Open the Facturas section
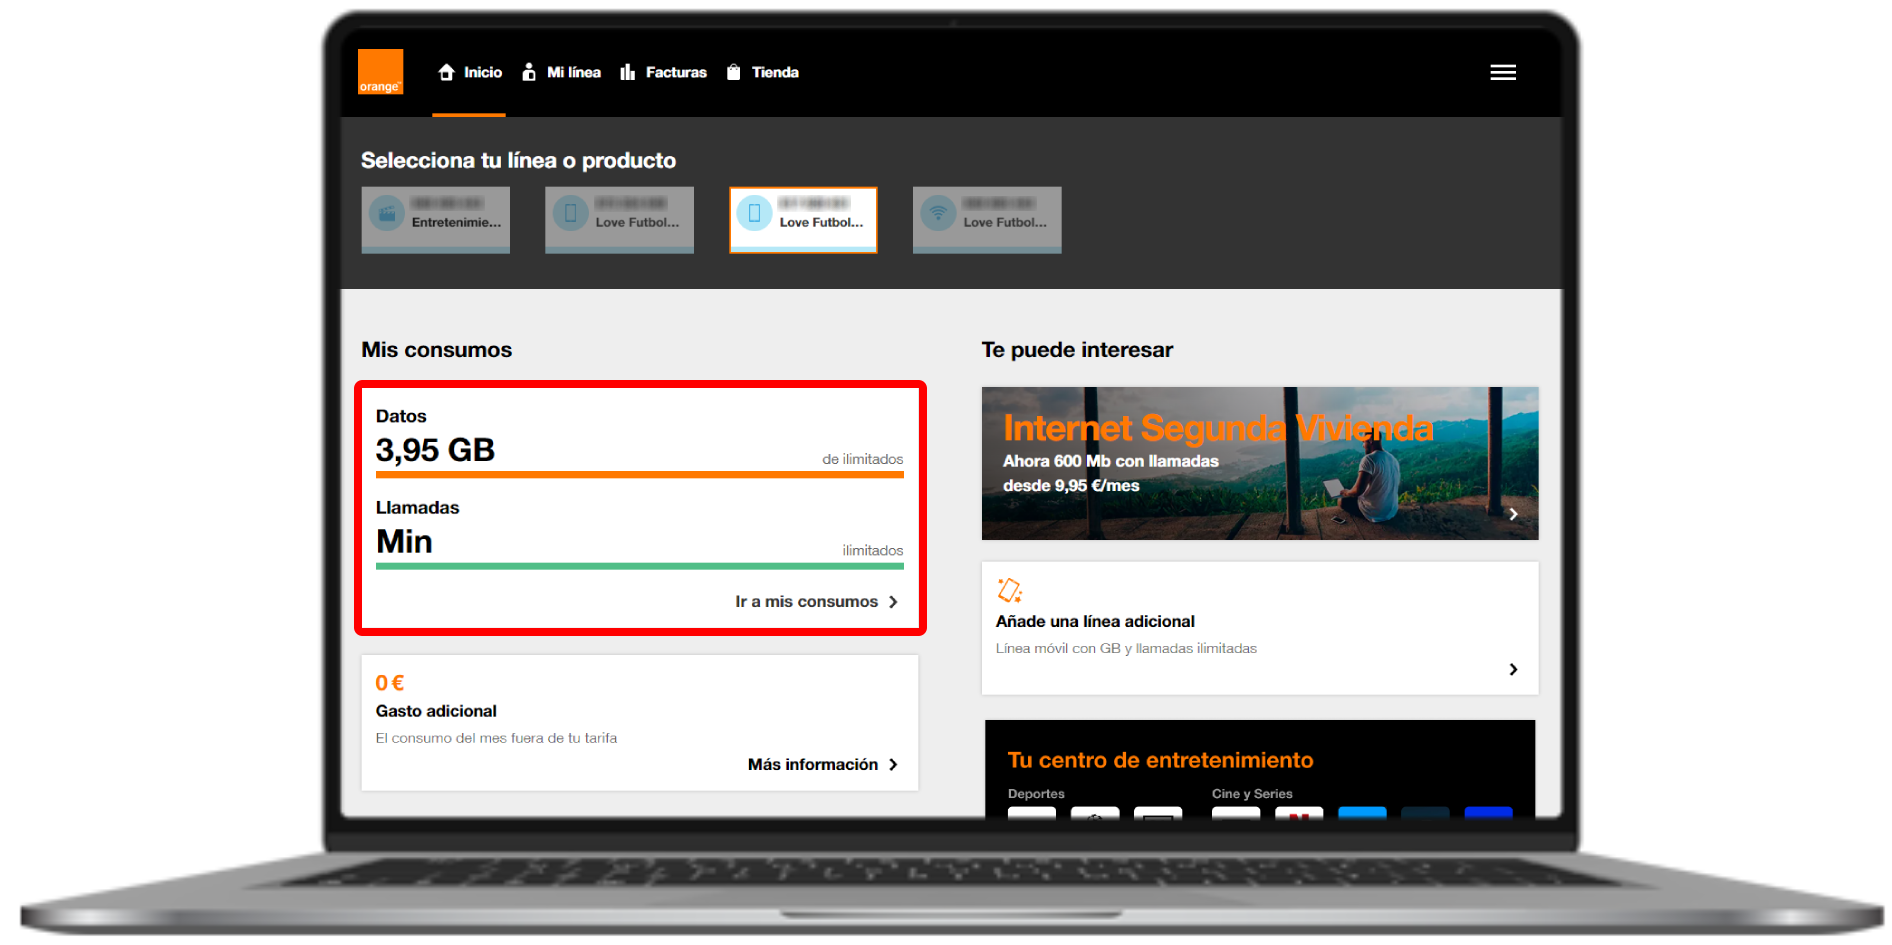The width and height of the screenshot is (1892, 945). click(663, 72)
